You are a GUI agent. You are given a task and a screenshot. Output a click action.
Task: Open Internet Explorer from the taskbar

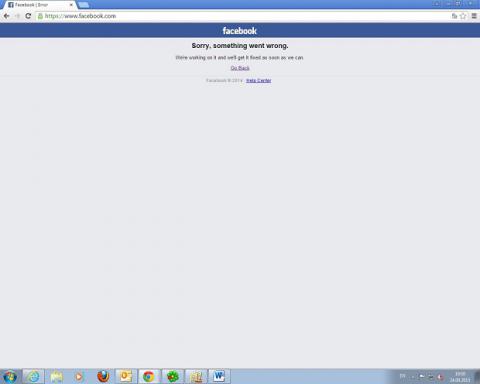(x=33, y=376)
